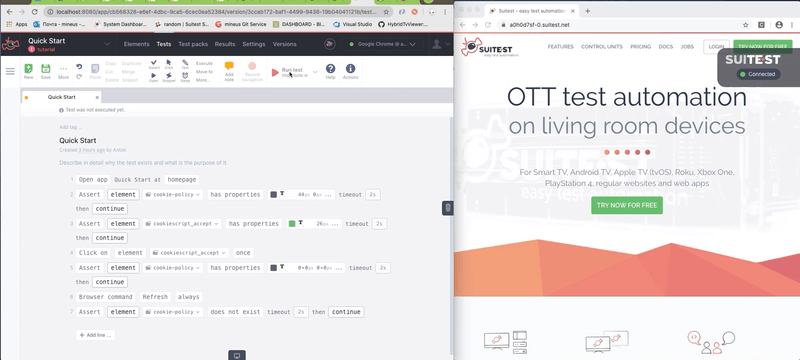Viewport: 800px width, 360px height.
Task: Start the test with Run test
Action: click(289, 72)
